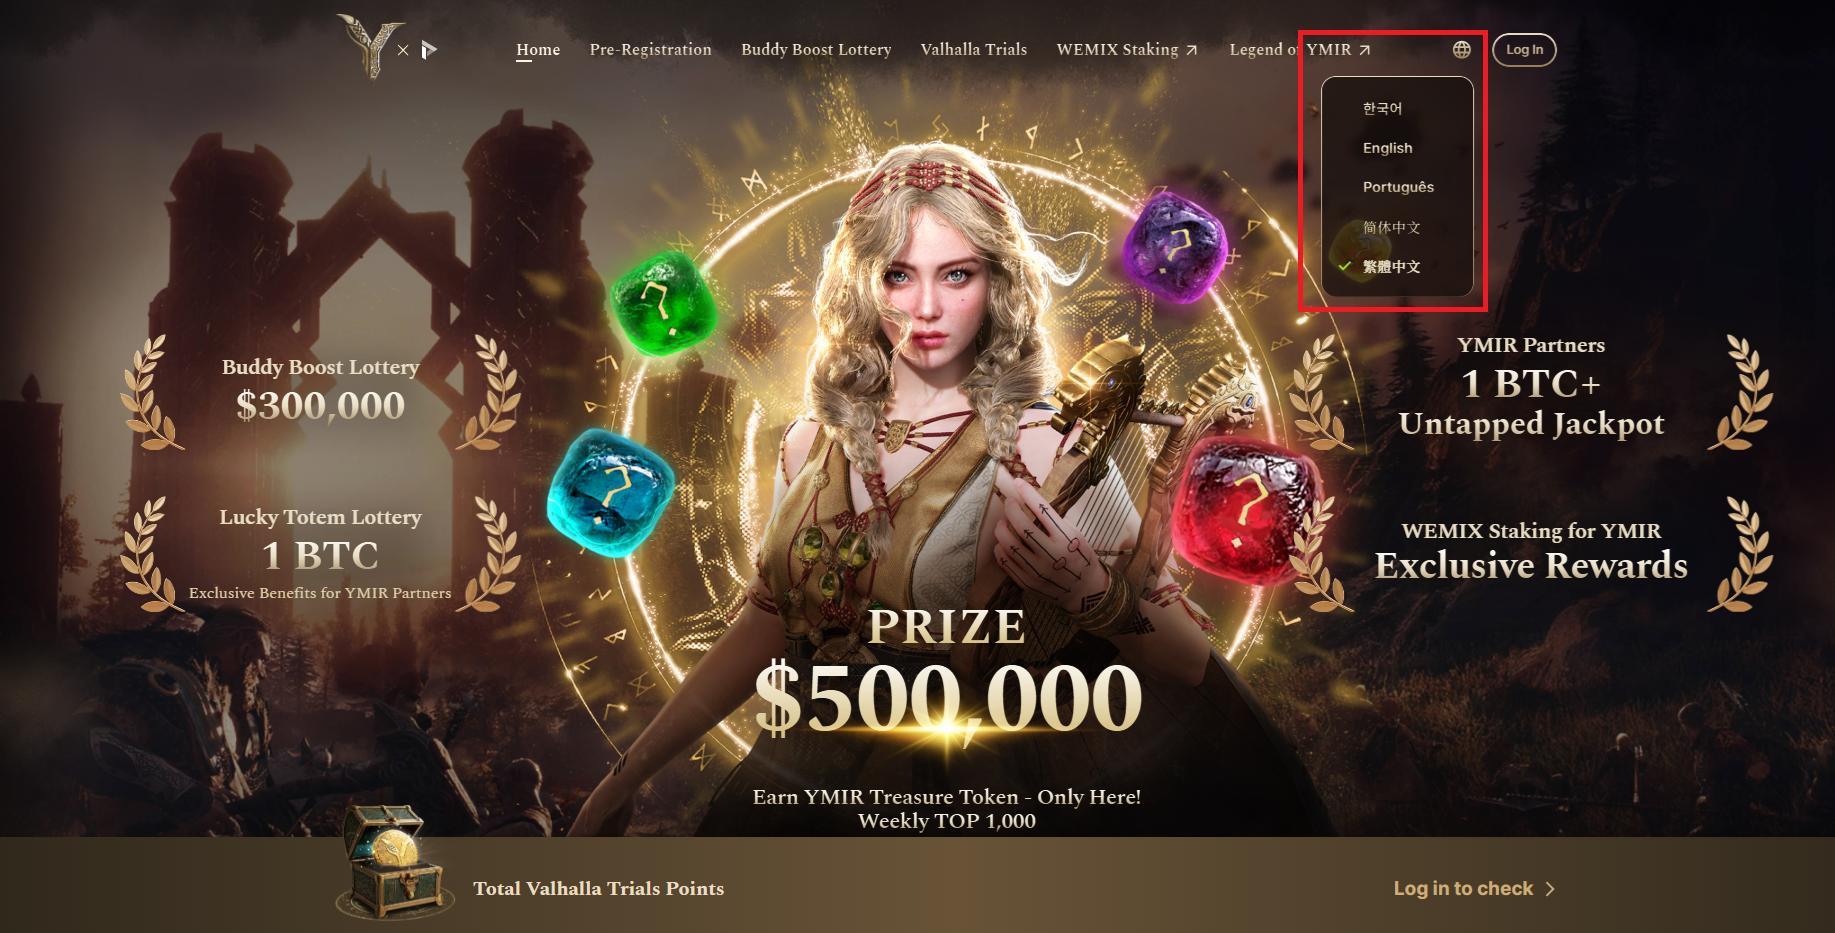Open the WEMIX Staking external link
Image resolution: width=1835 pixels, height=933 pixels.
pos(1126,49)
